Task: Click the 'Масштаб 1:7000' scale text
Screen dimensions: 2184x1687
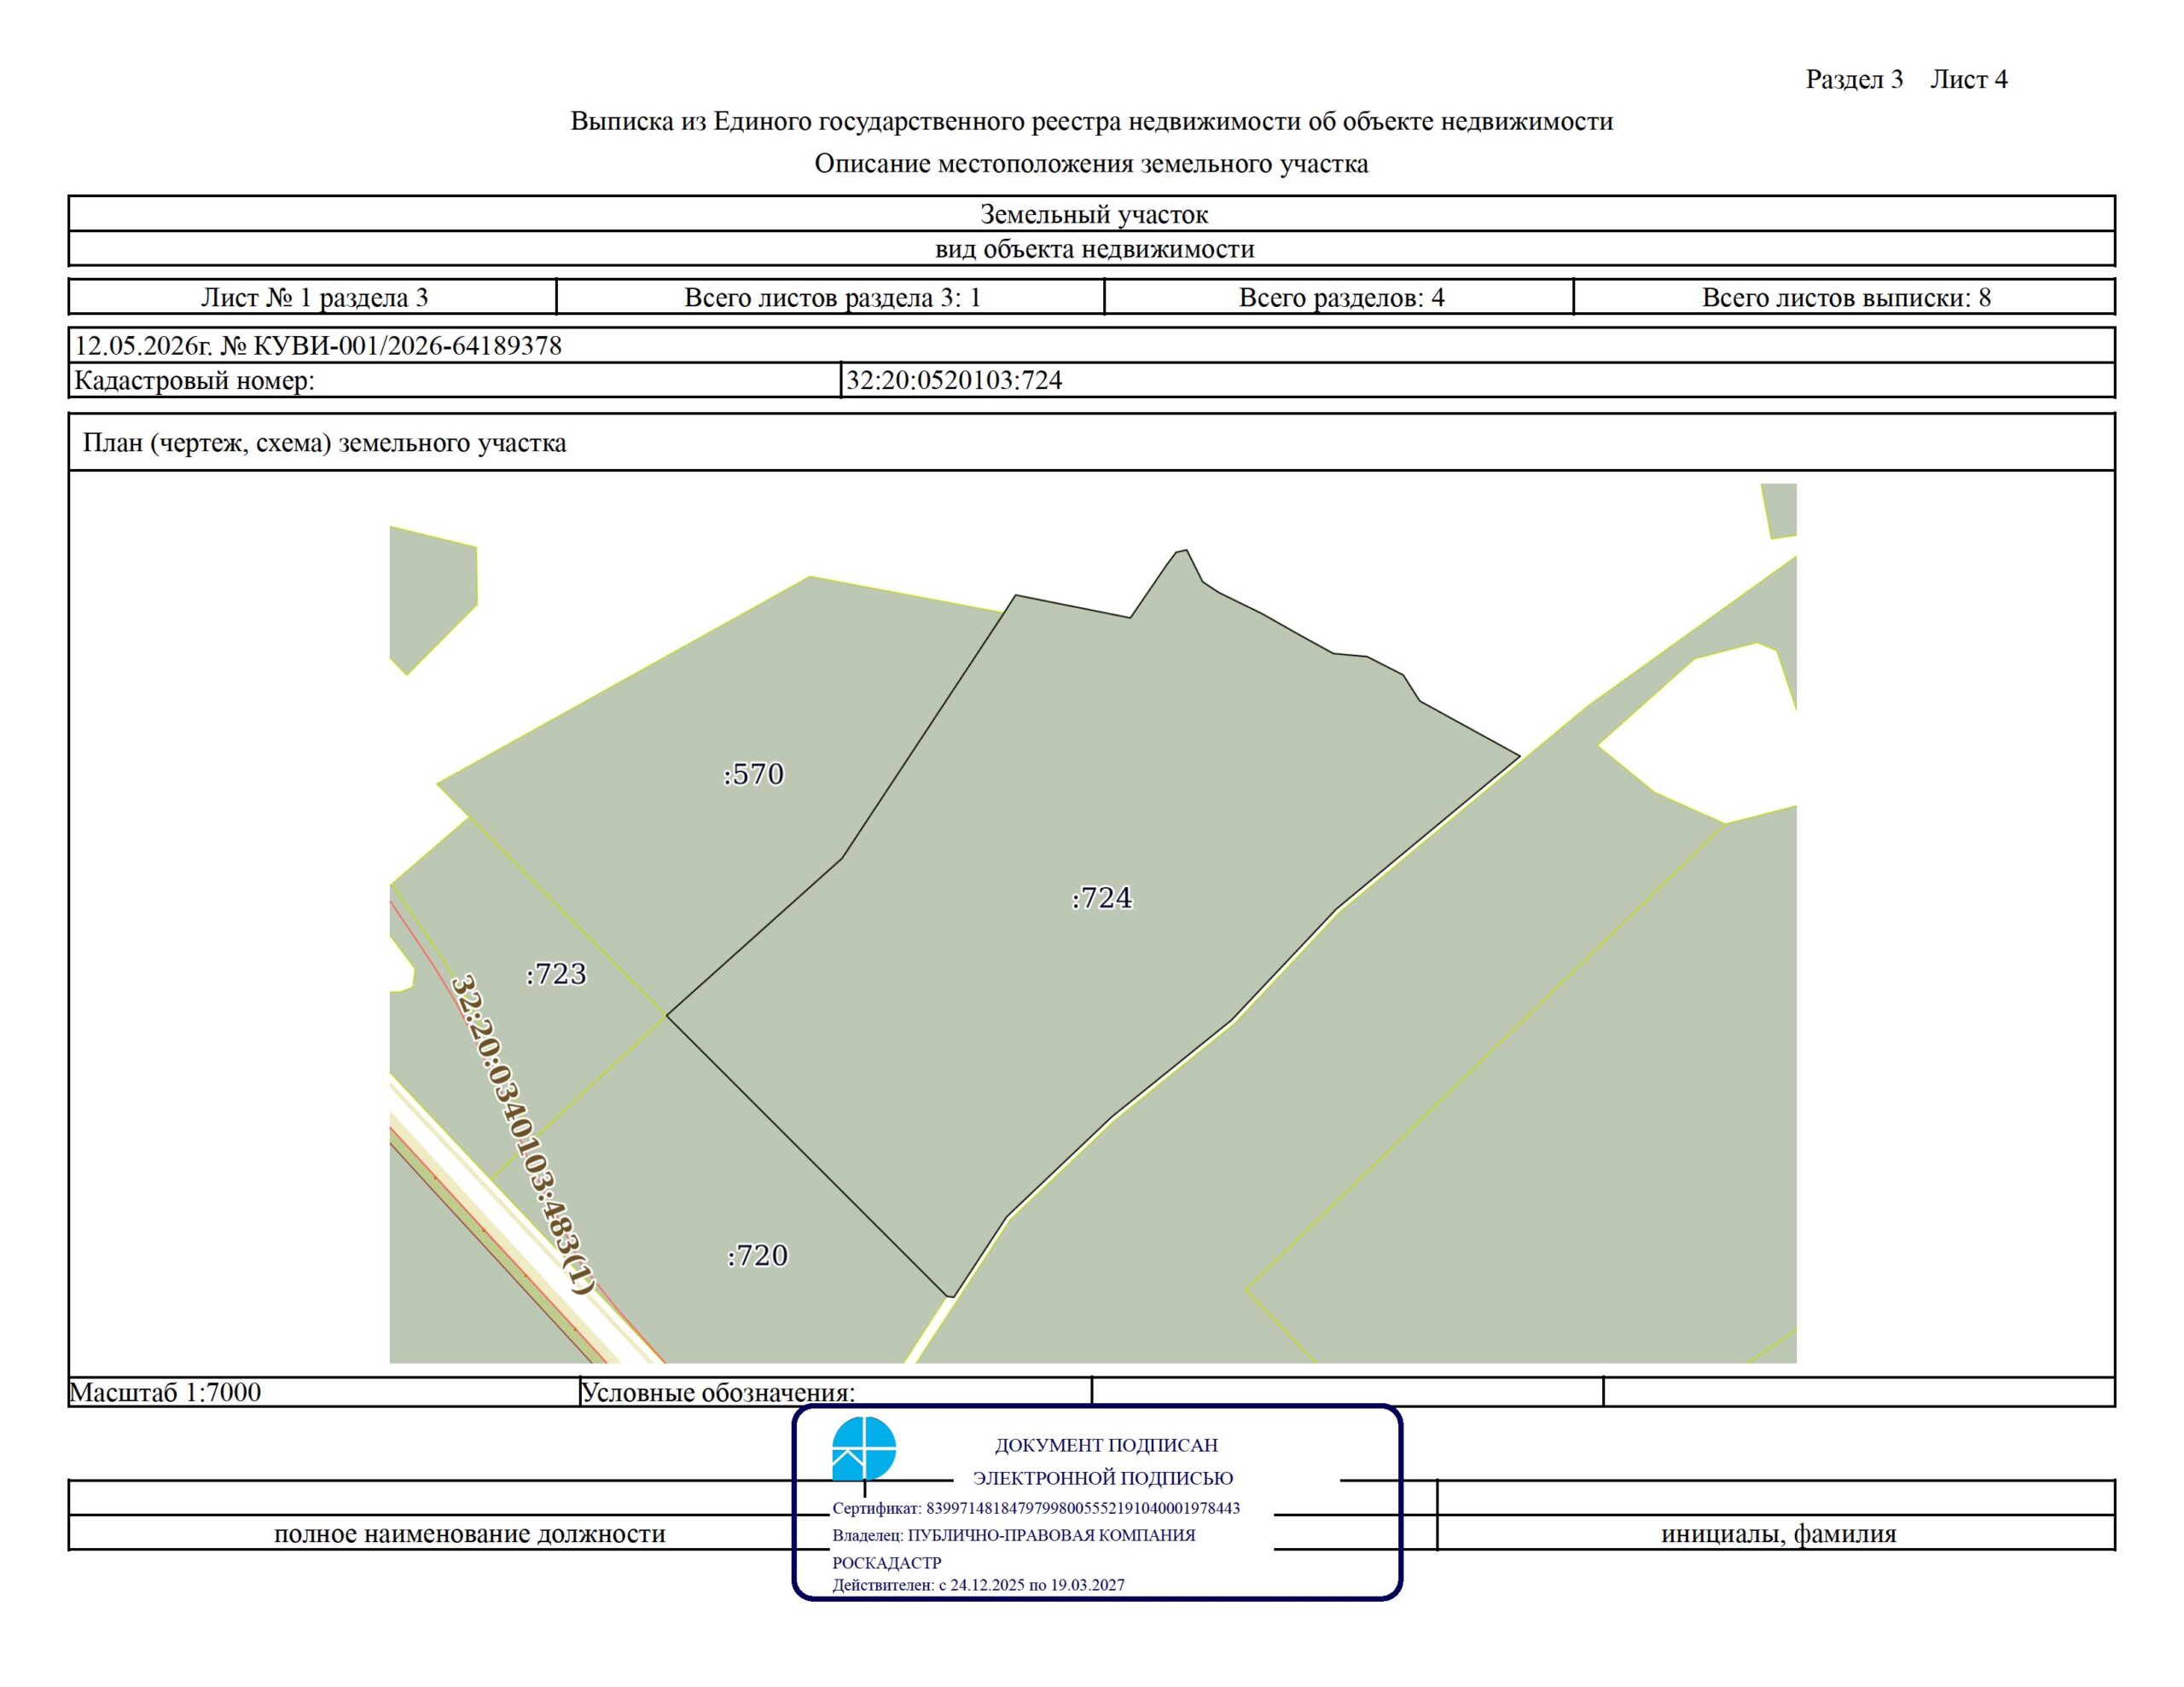Action: point(165,1392)
